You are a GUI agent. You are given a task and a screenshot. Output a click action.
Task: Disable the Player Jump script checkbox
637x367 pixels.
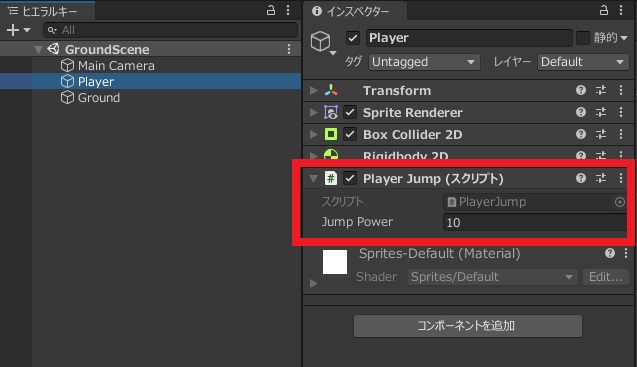pos(350,178)
